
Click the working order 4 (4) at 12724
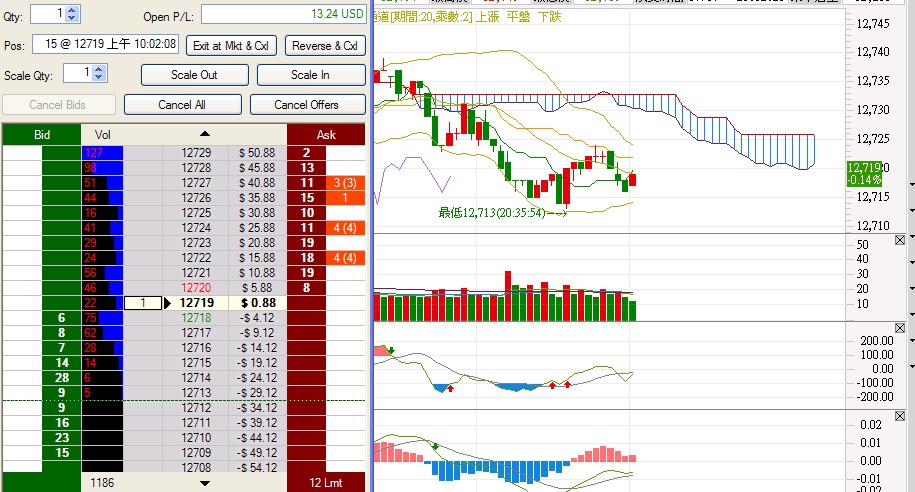345,228
